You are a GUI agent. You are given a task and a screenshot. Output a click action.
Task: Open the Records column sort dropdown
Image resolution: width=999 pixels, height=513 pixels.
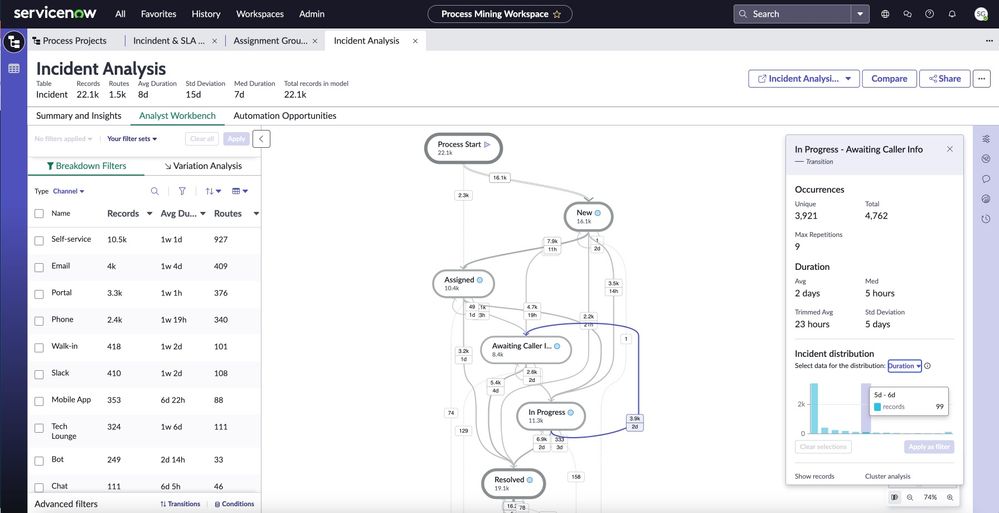(149, 214)
